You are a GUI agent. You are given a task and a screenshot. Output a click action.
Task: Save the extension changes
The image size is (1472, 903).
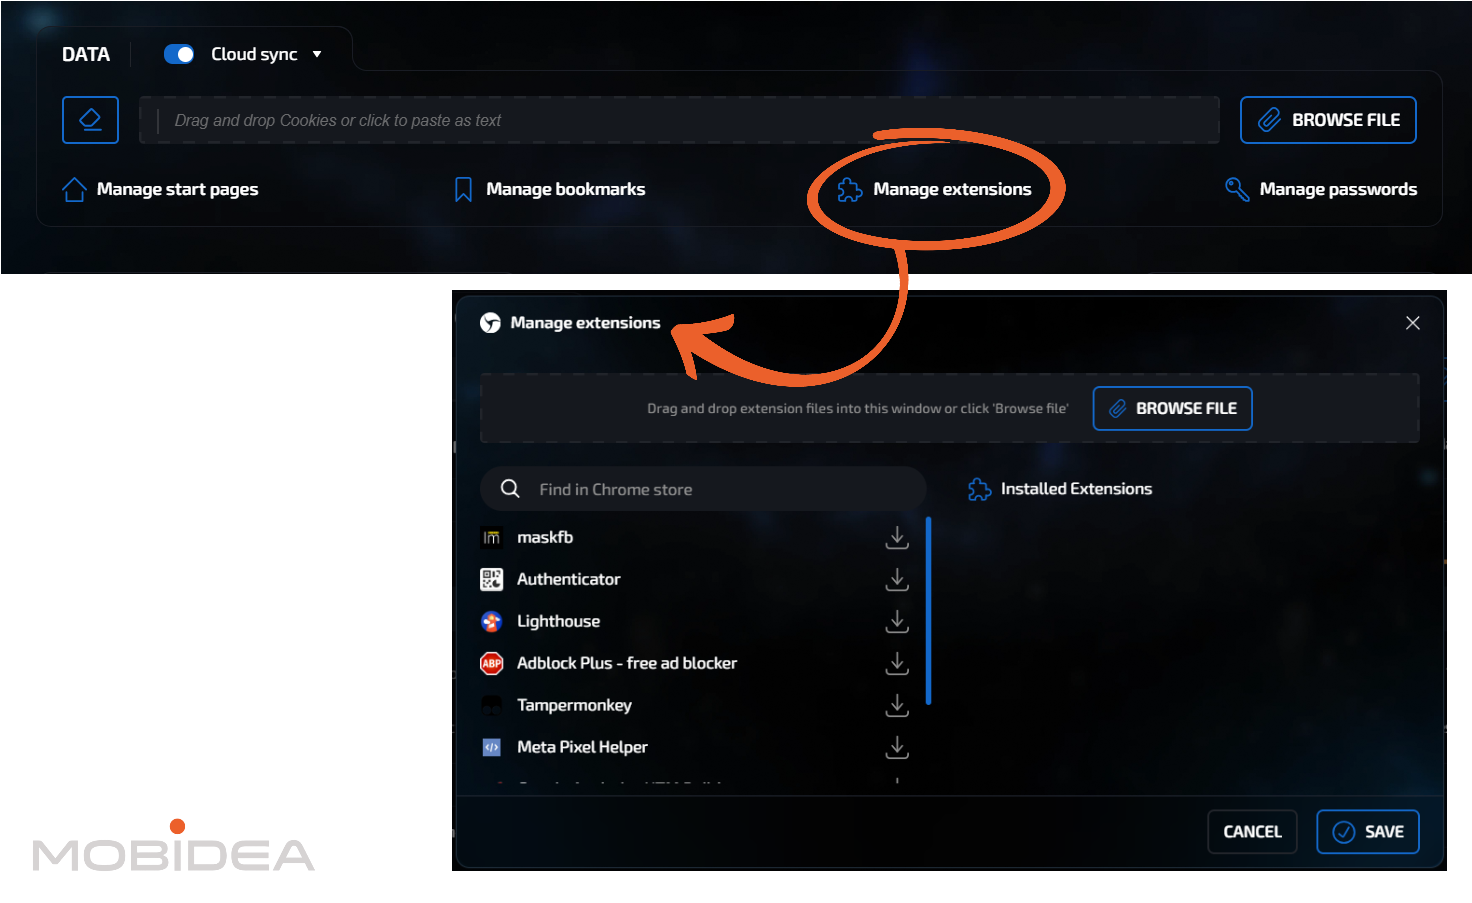click(x=1367, y=831)
